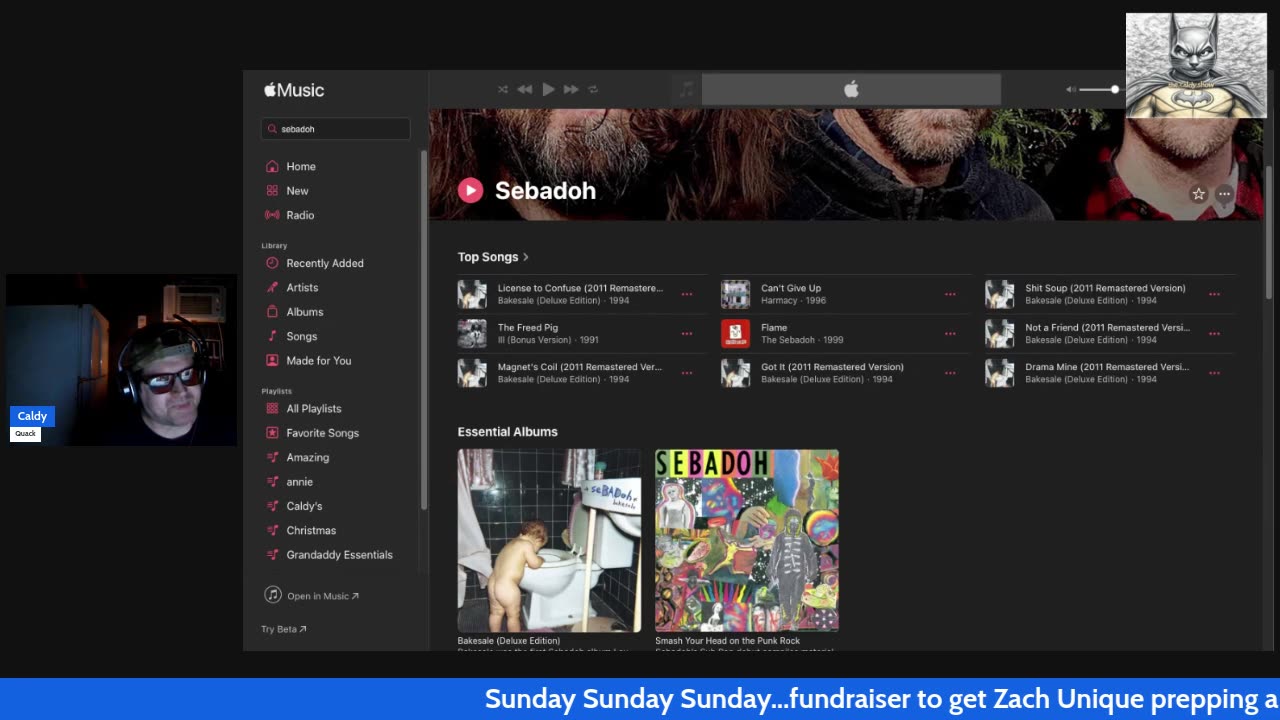The image size is (1280, 720).
Task: Open more options for Flame
Action: pos(950,334)
